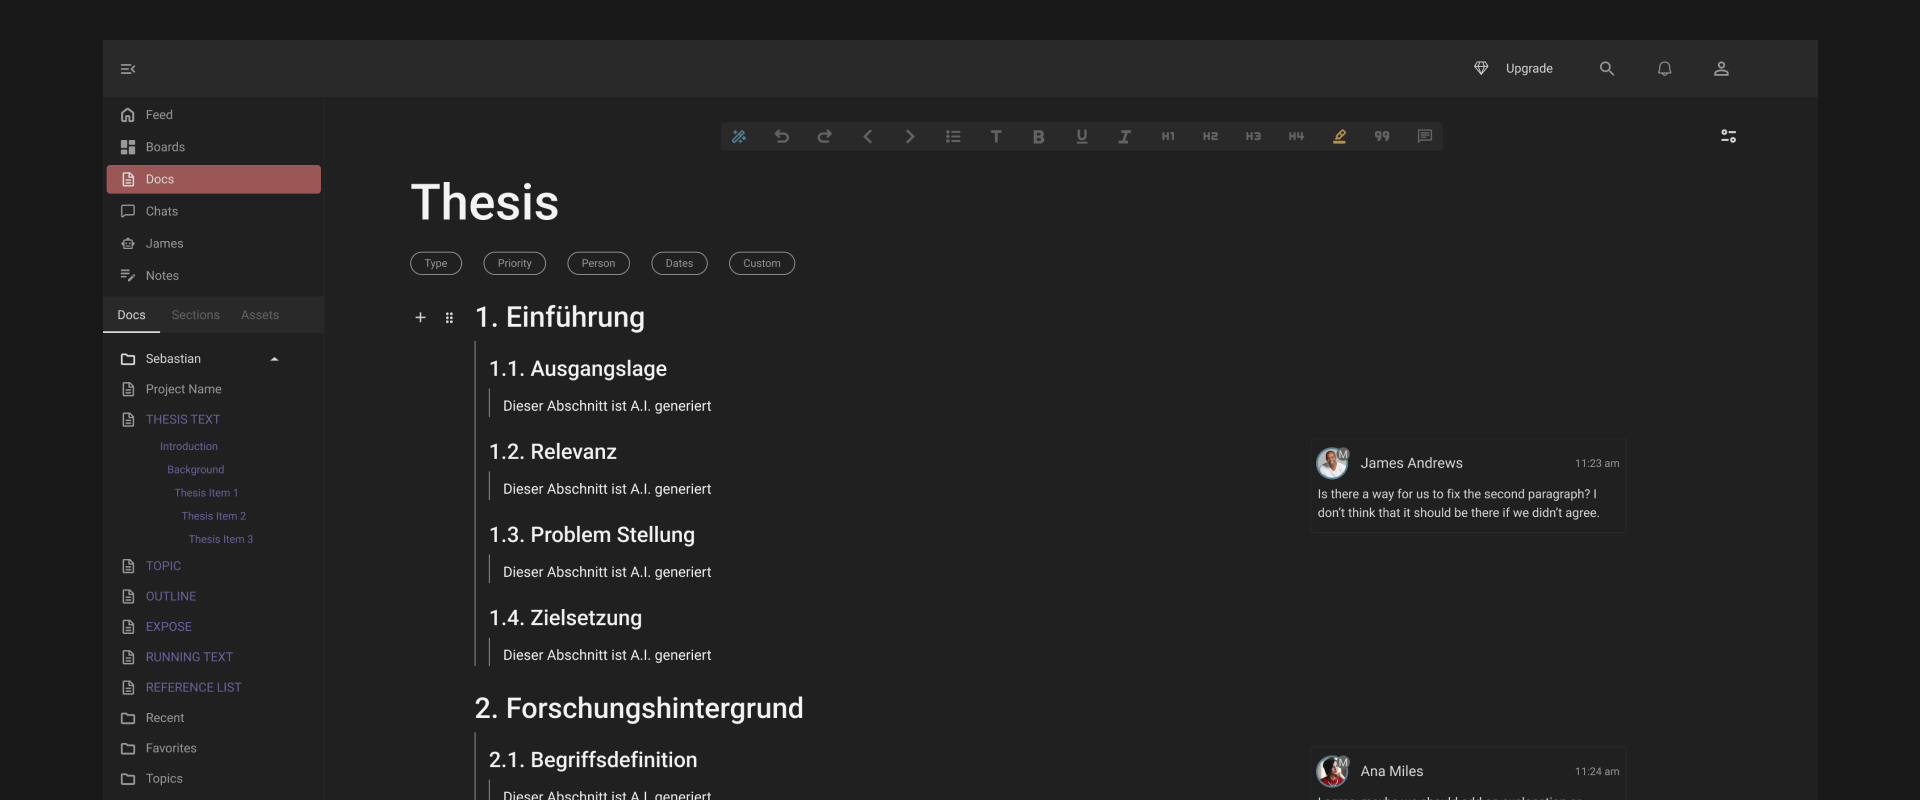Select the highlighter tool
This screenshot has height=800, width=1920.
[1339, 136]
